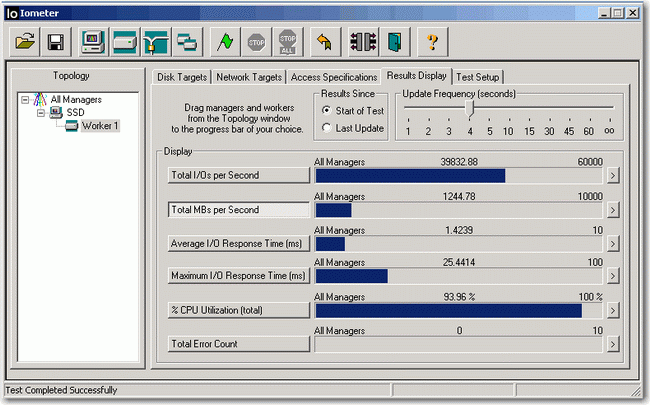
Task: Click the 1.4239 response time value
Action: [x=459, y=230]
